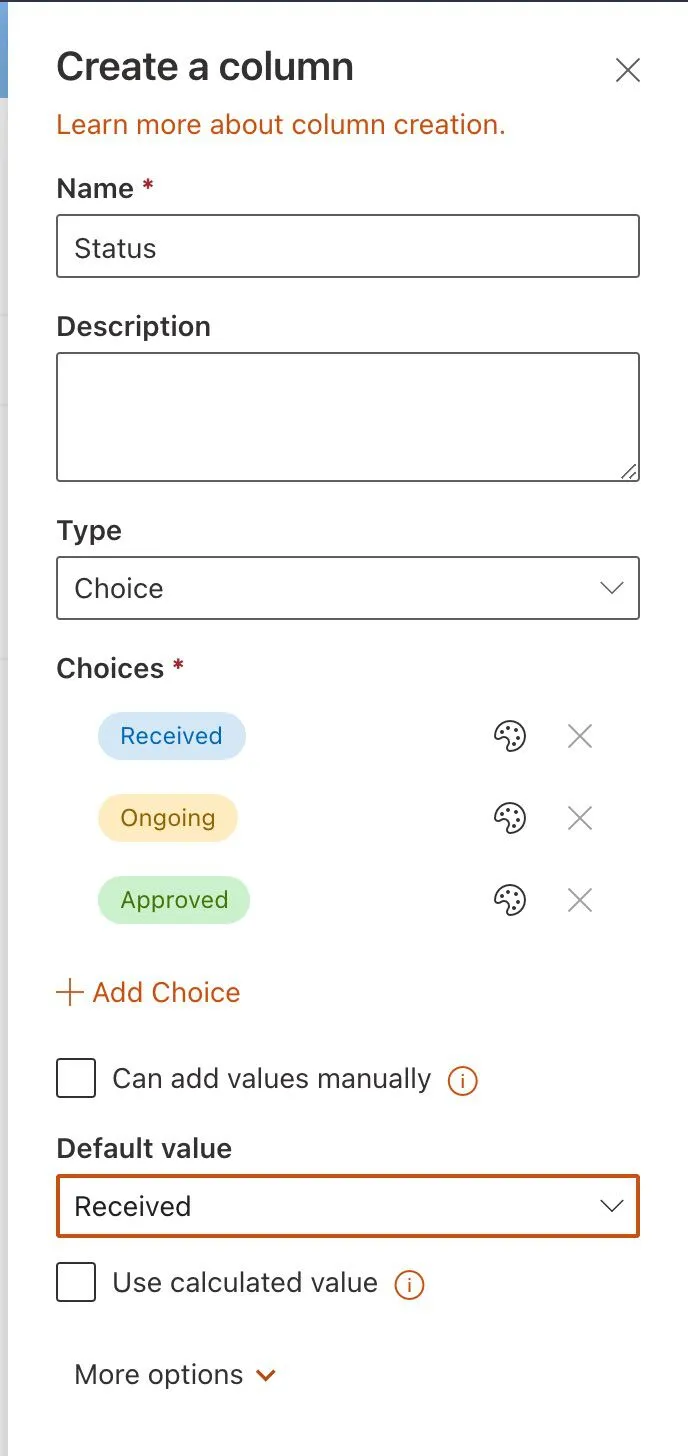
Task: Expand the Default value dropdown
Action: 347,1206
